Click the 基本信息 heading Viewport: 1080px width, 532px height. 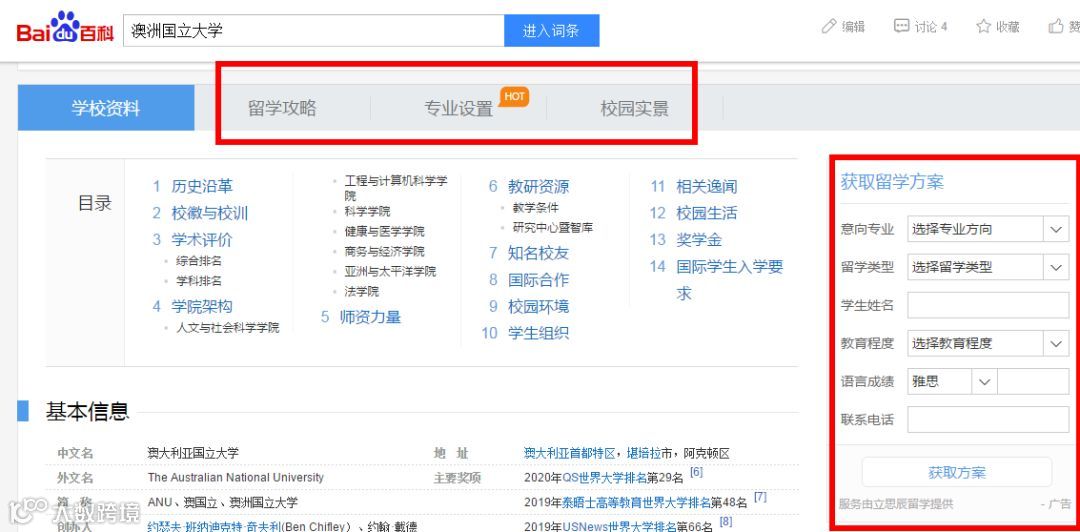tap(87, 411)
